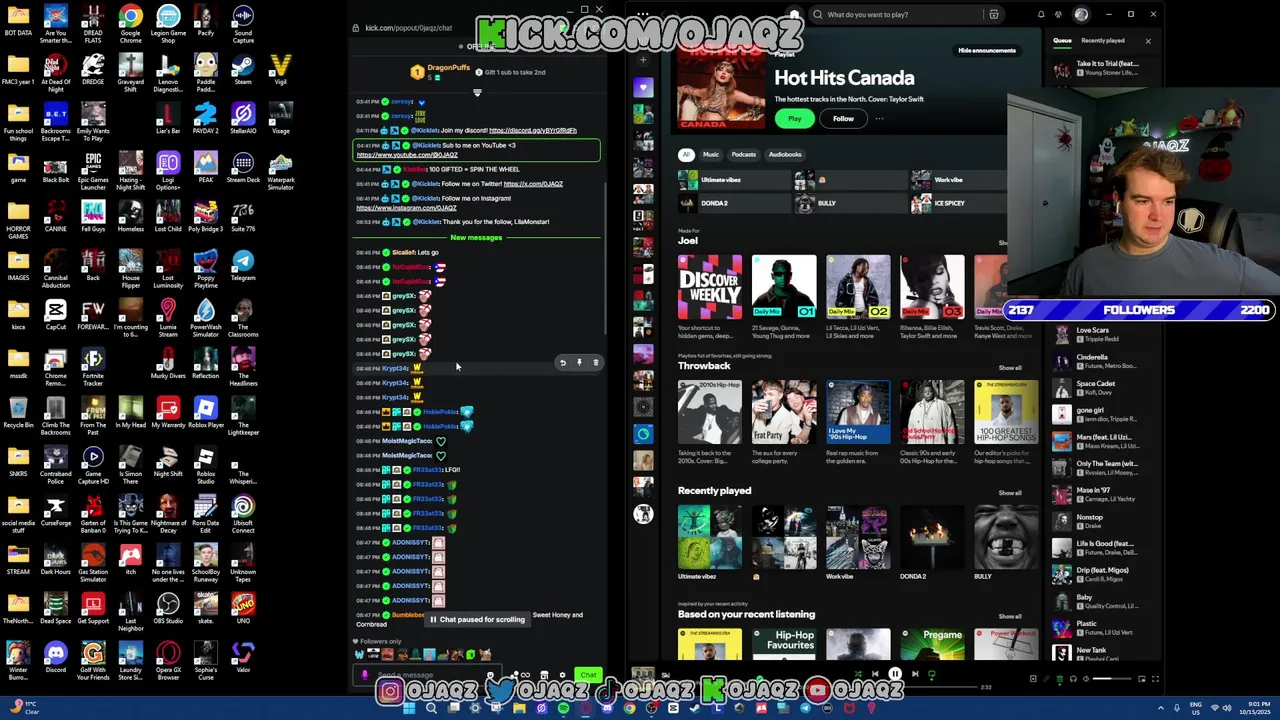Toggle shuffle in Spotify player
1280x720 pixels.
pyautogui.click(x=858, y=674)
